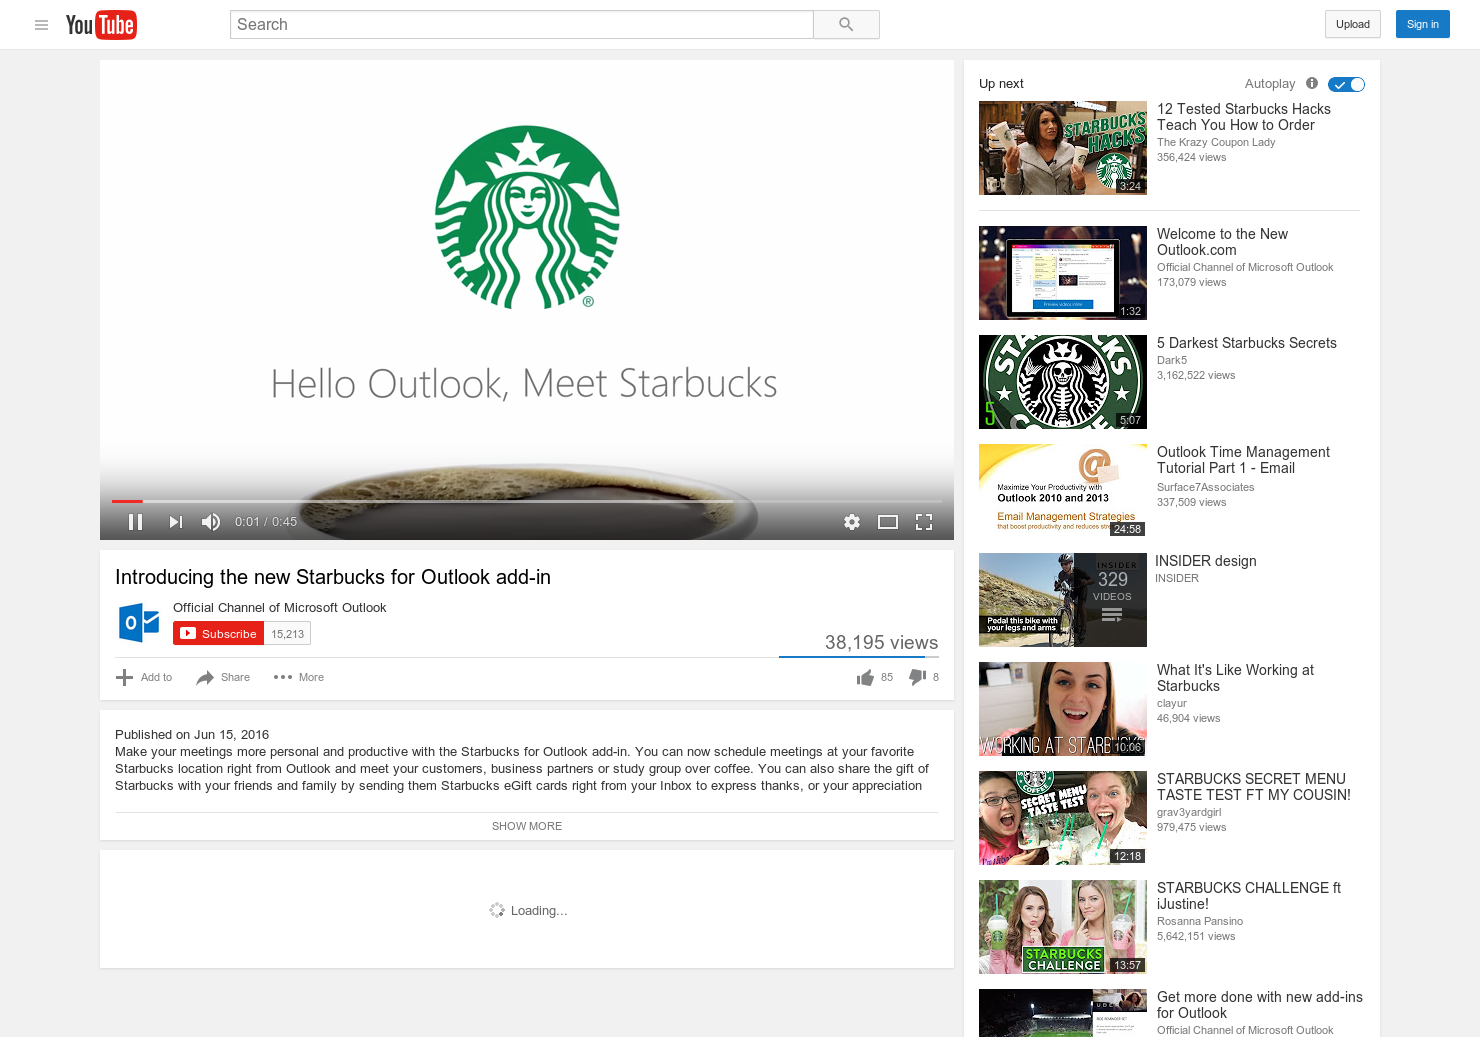Subscribe to Official Channel of Microsoft Outlook
This screenshot has height=1037, width=1480.
[x=218, y=633]
